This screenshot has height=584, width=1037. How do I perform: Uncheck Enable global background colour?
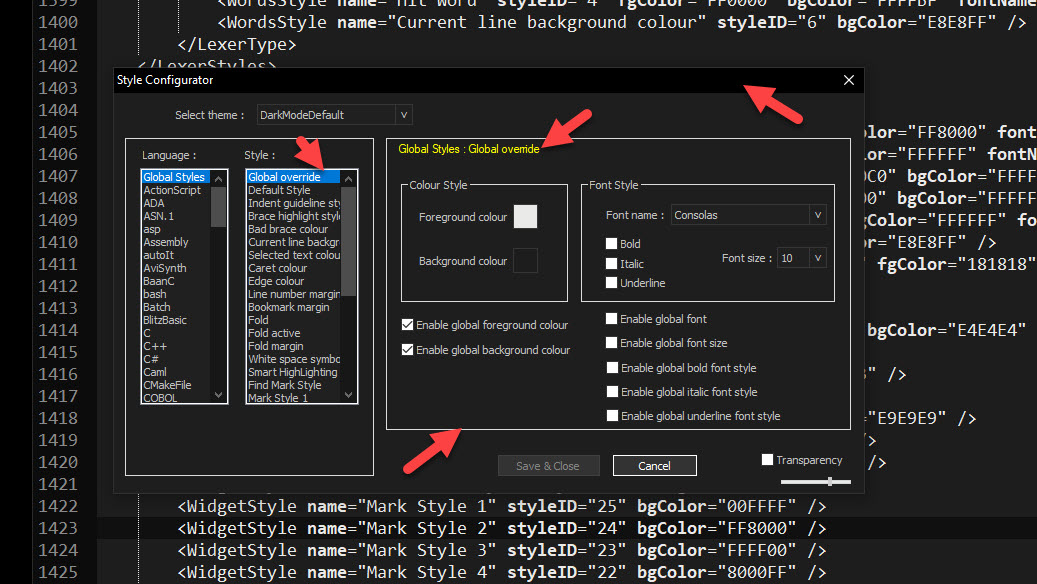[405, 349]
